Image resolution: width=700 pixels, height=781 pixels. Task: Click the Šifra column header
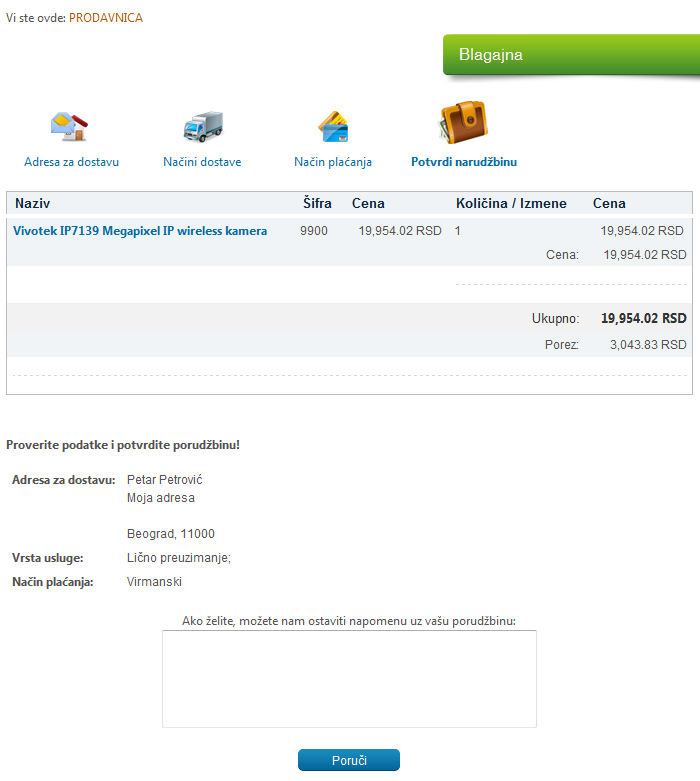[317, 203]
